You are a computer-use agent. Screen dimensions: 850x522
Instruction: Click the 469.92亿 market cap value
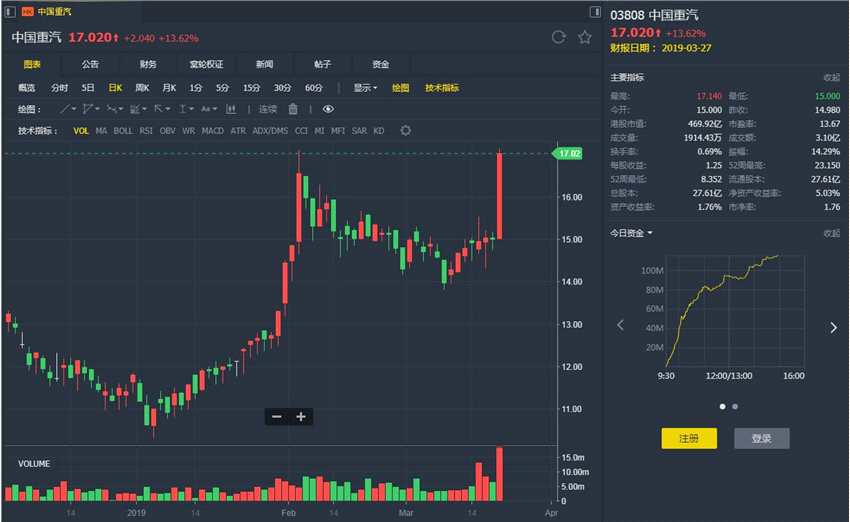click(705, 124)
